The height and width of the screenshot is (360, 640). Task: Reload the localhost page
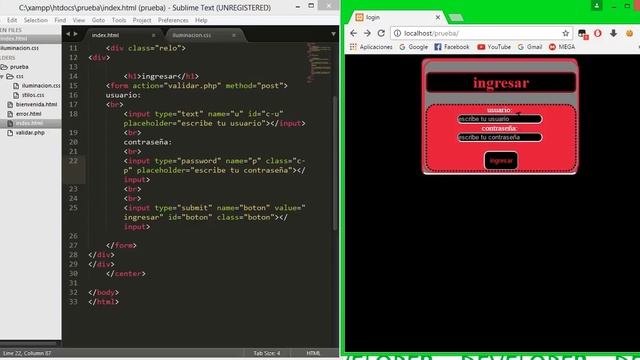pyautogui.click(x=381, y=33)
